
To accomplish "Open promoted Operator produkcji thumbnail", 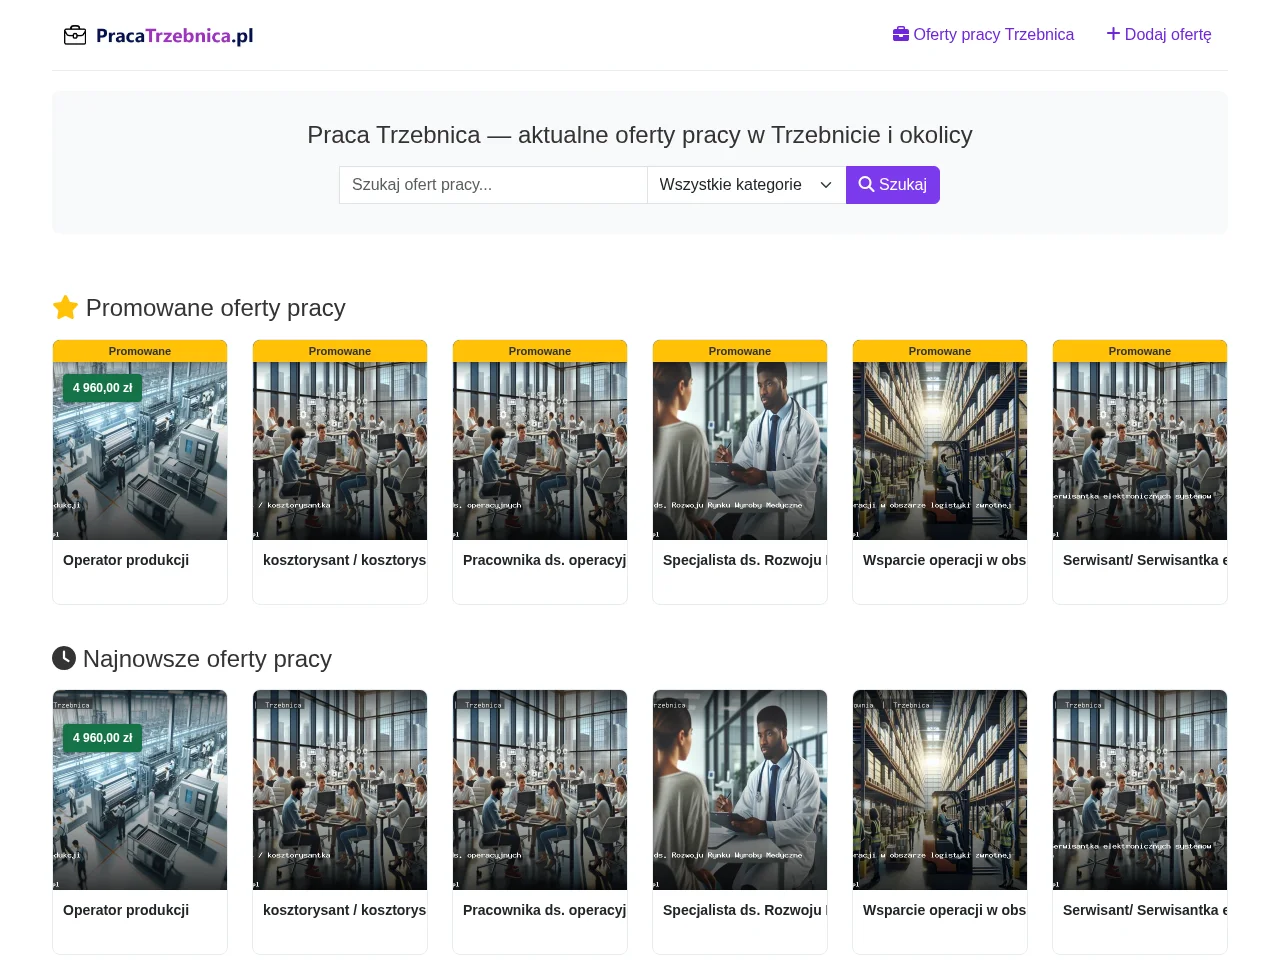I will [140, 451].
